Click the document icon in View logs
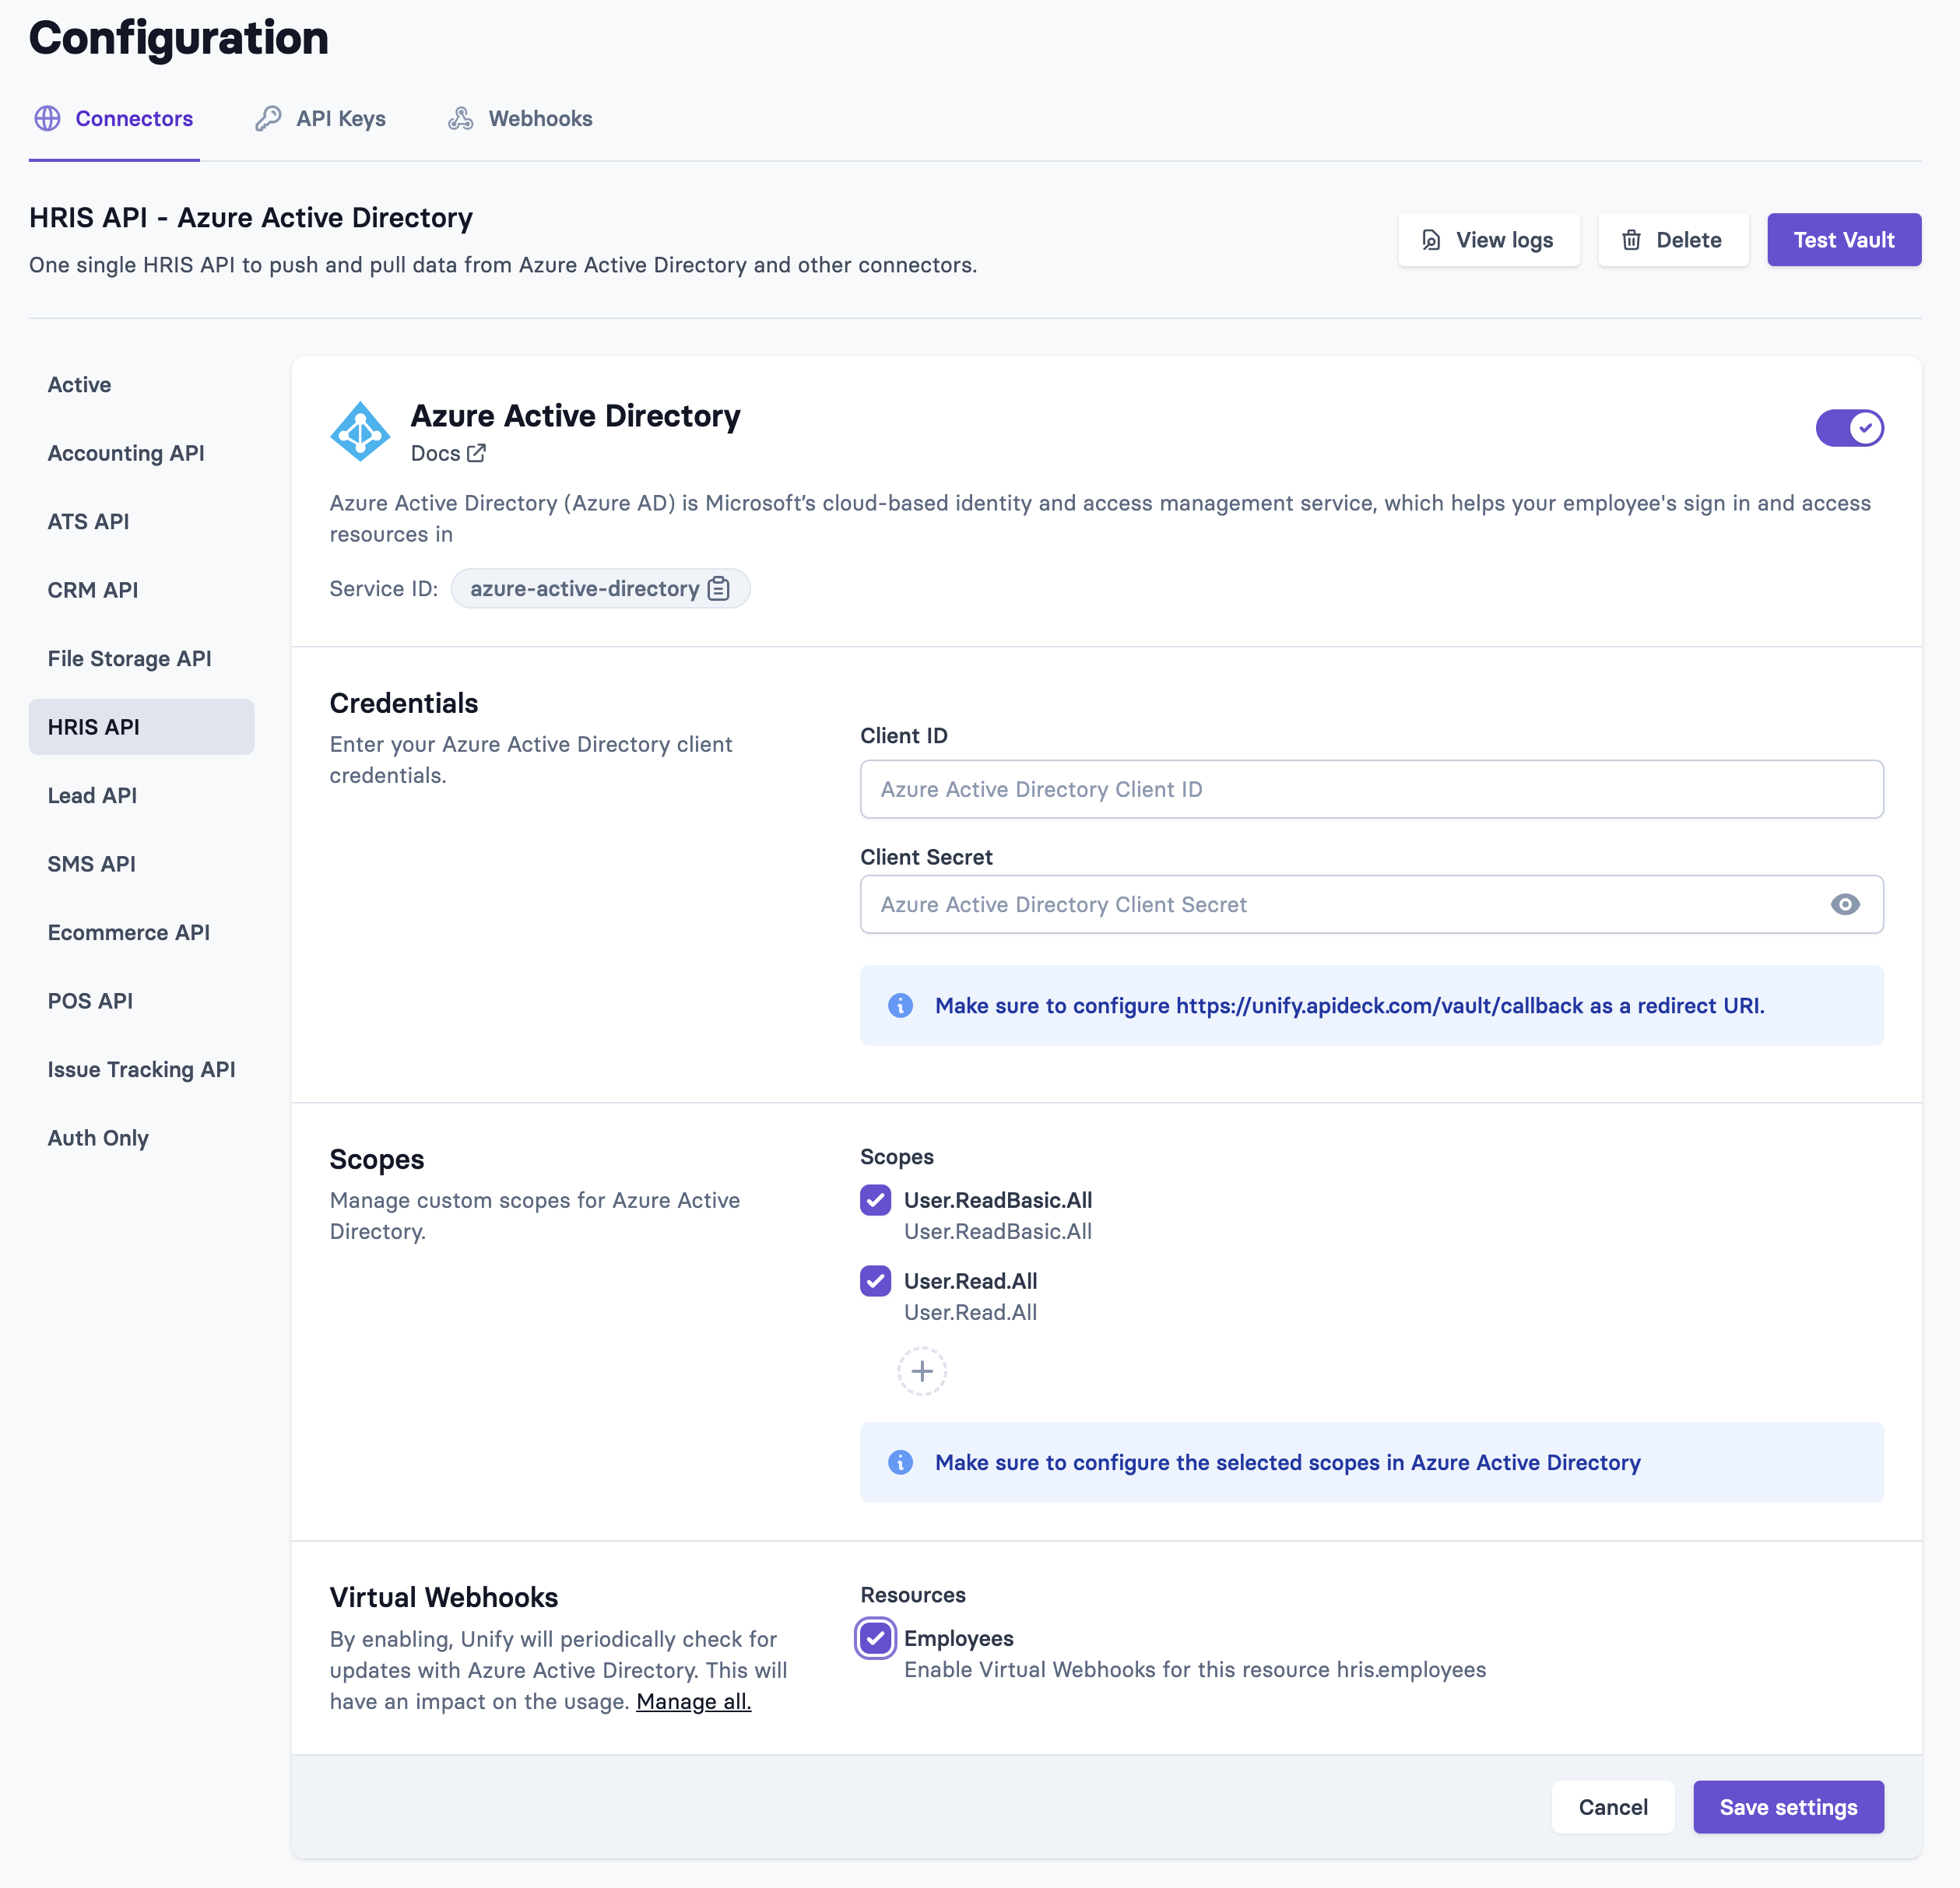This screenshot has height=1888, width=1960. 1431,240
